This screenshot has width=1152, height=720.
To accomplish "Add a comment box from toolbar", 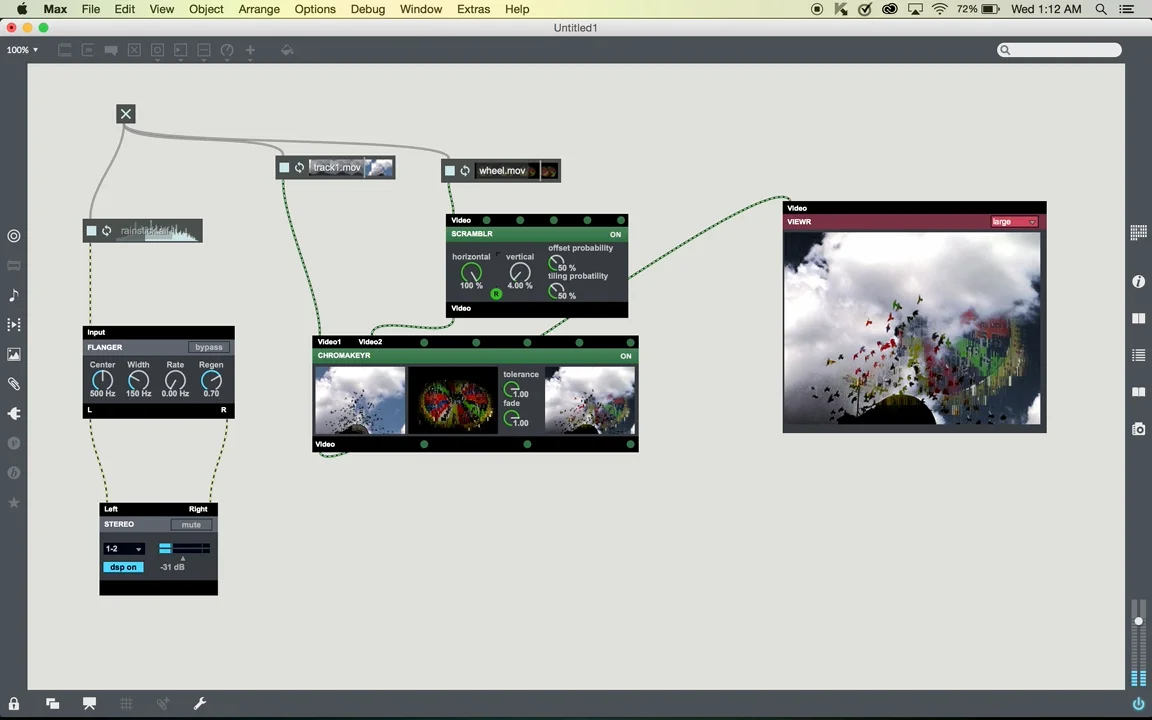I will coord(111,50).
